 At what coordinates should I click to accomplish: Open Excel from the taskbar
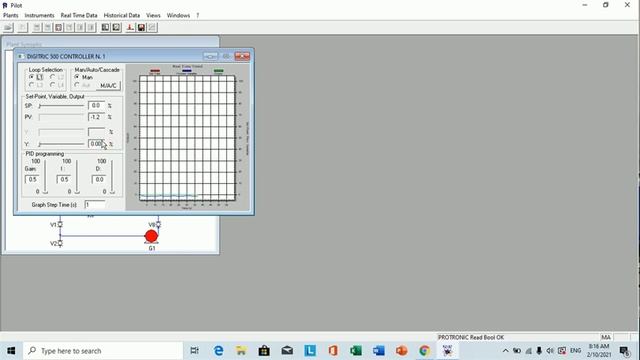[356, 351]
